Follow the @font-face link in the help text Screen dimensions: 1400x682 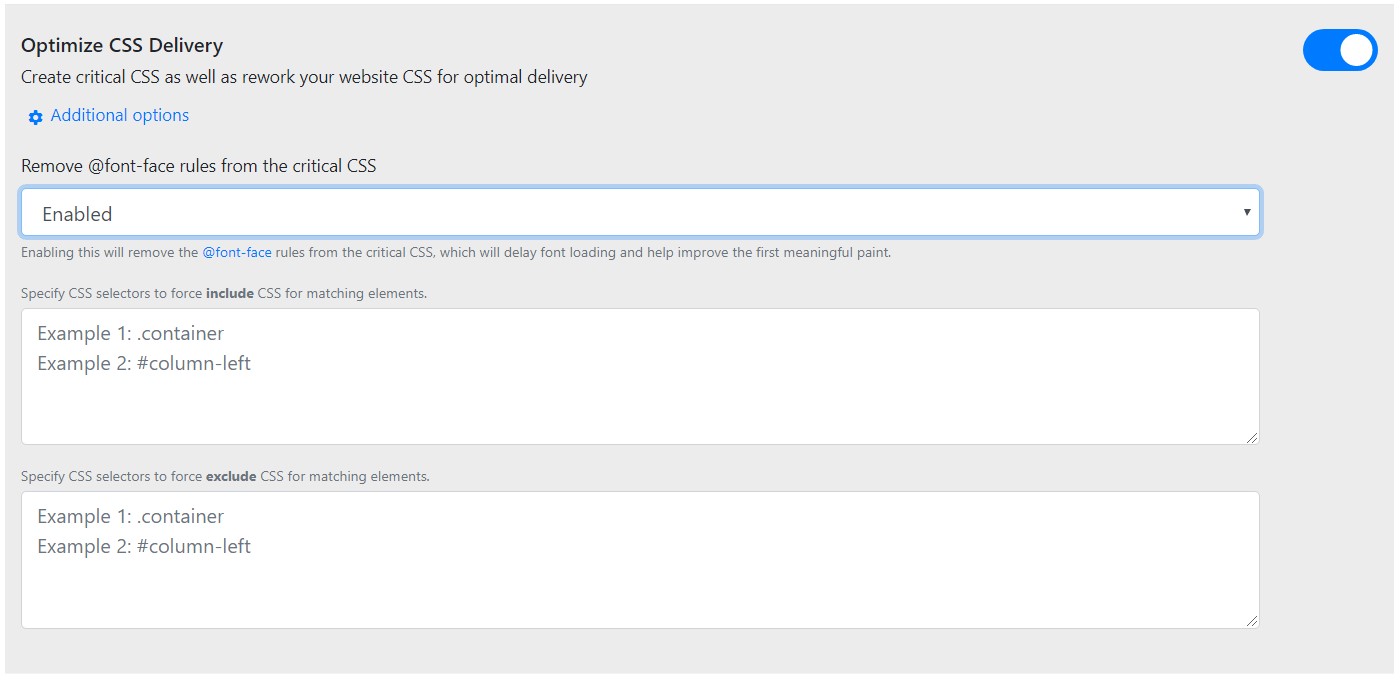(x=237, y=253)
